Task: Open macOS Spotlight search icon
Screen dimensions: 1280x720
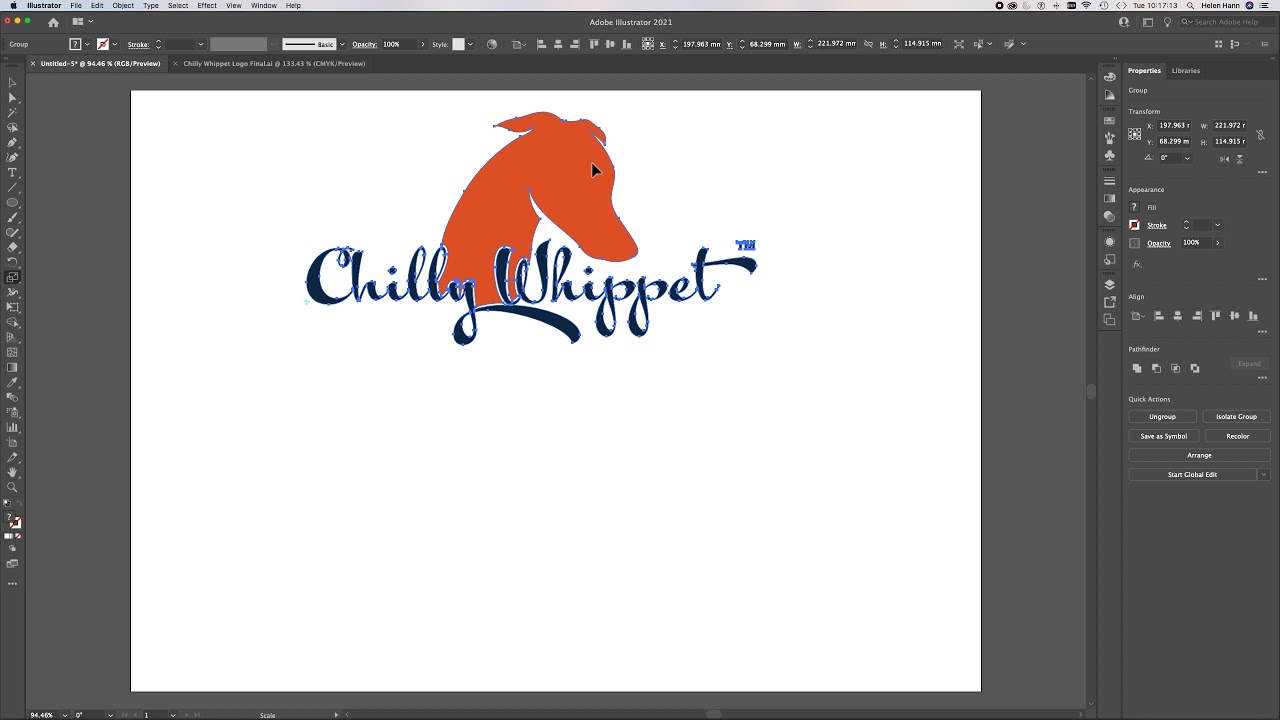Action: tap(1190, 6)
